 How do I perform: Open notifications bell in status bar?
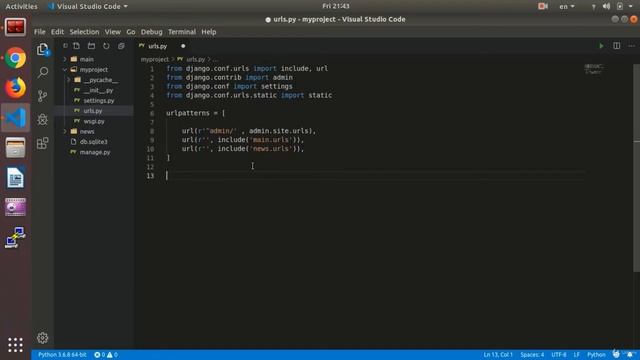[x=630, y=355]
